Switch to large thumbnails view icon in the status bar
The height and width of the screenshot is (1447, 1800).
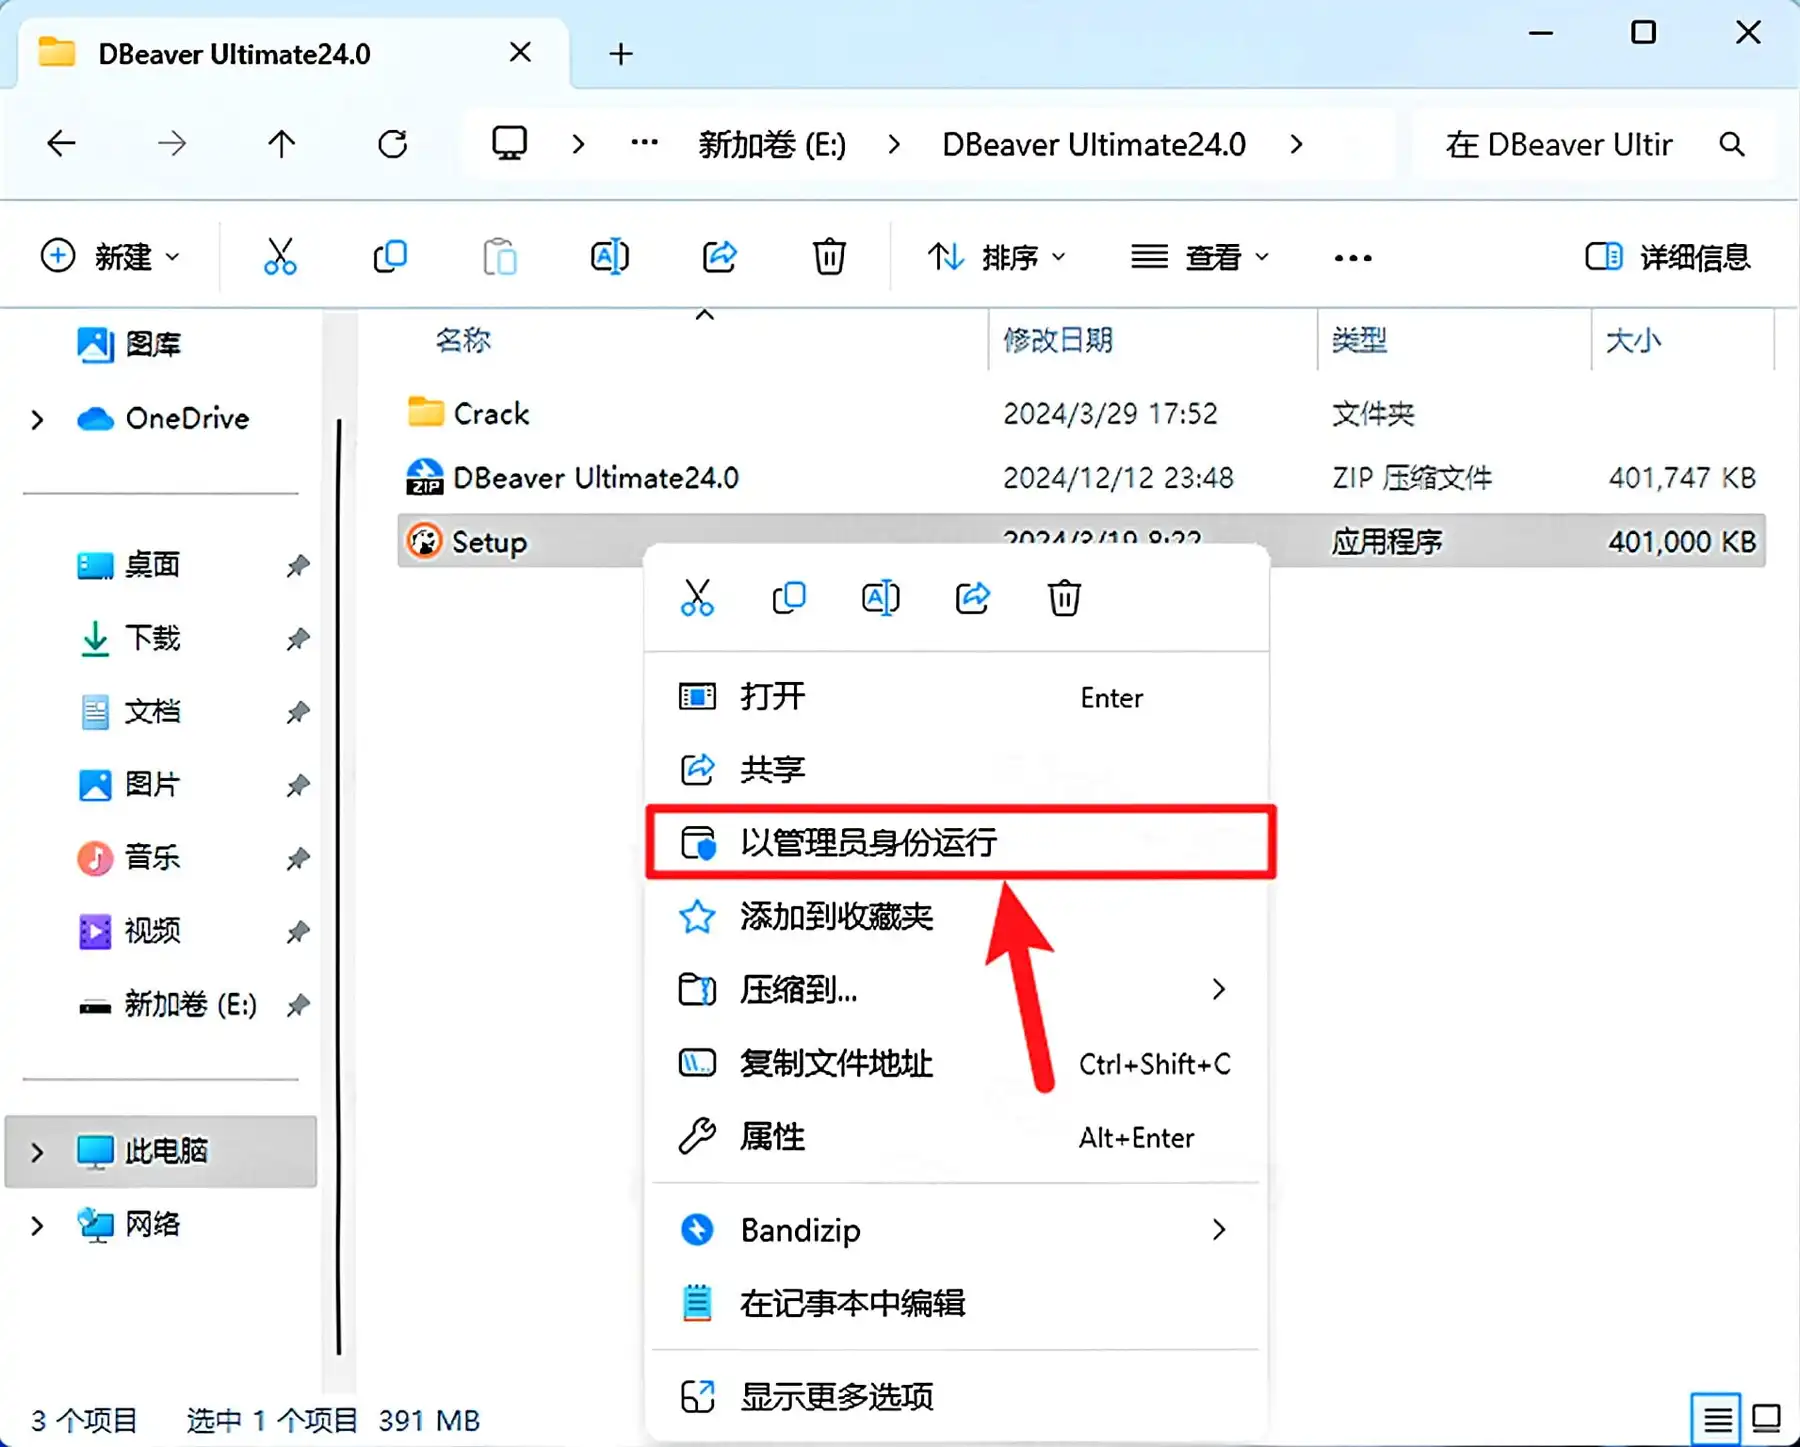(x=1767, y=1418)
